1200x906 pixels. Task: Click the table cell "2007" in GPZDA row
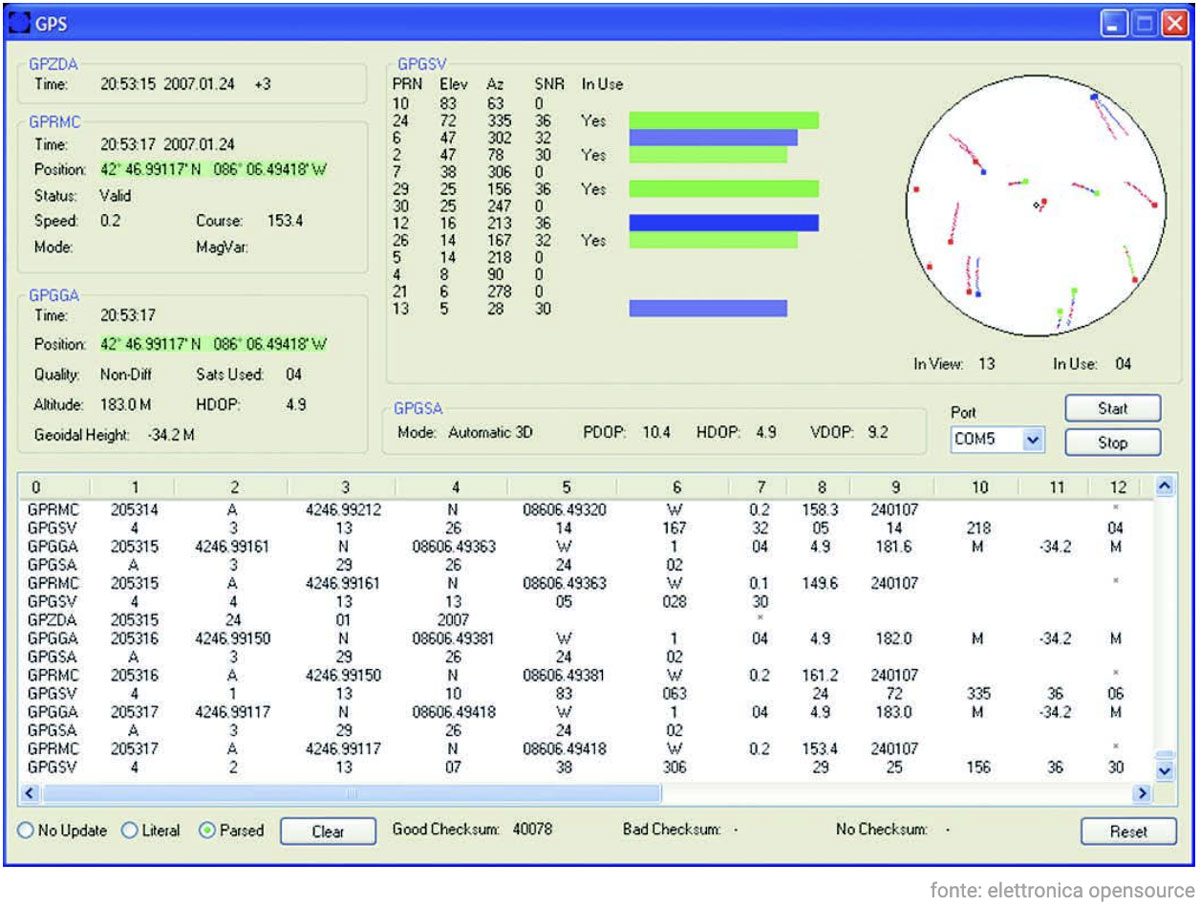click(x=454, y=620)
